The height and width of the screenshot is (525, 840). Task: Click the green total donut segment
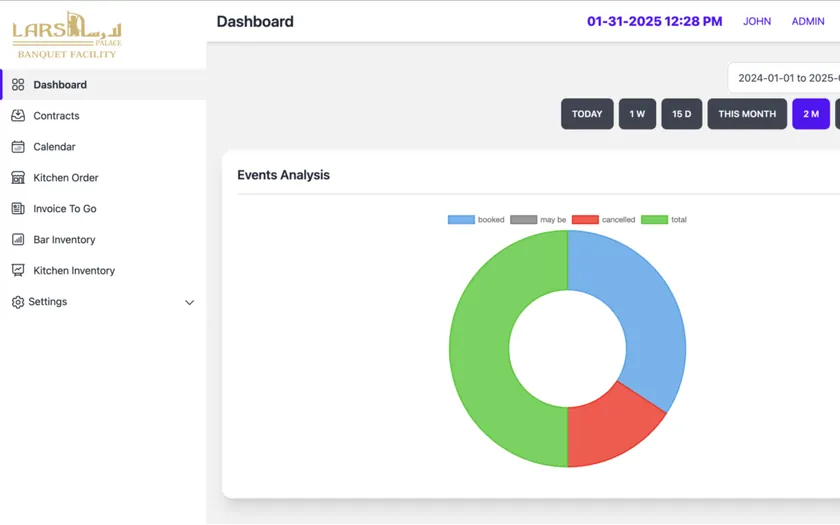[x=479, y=348]
